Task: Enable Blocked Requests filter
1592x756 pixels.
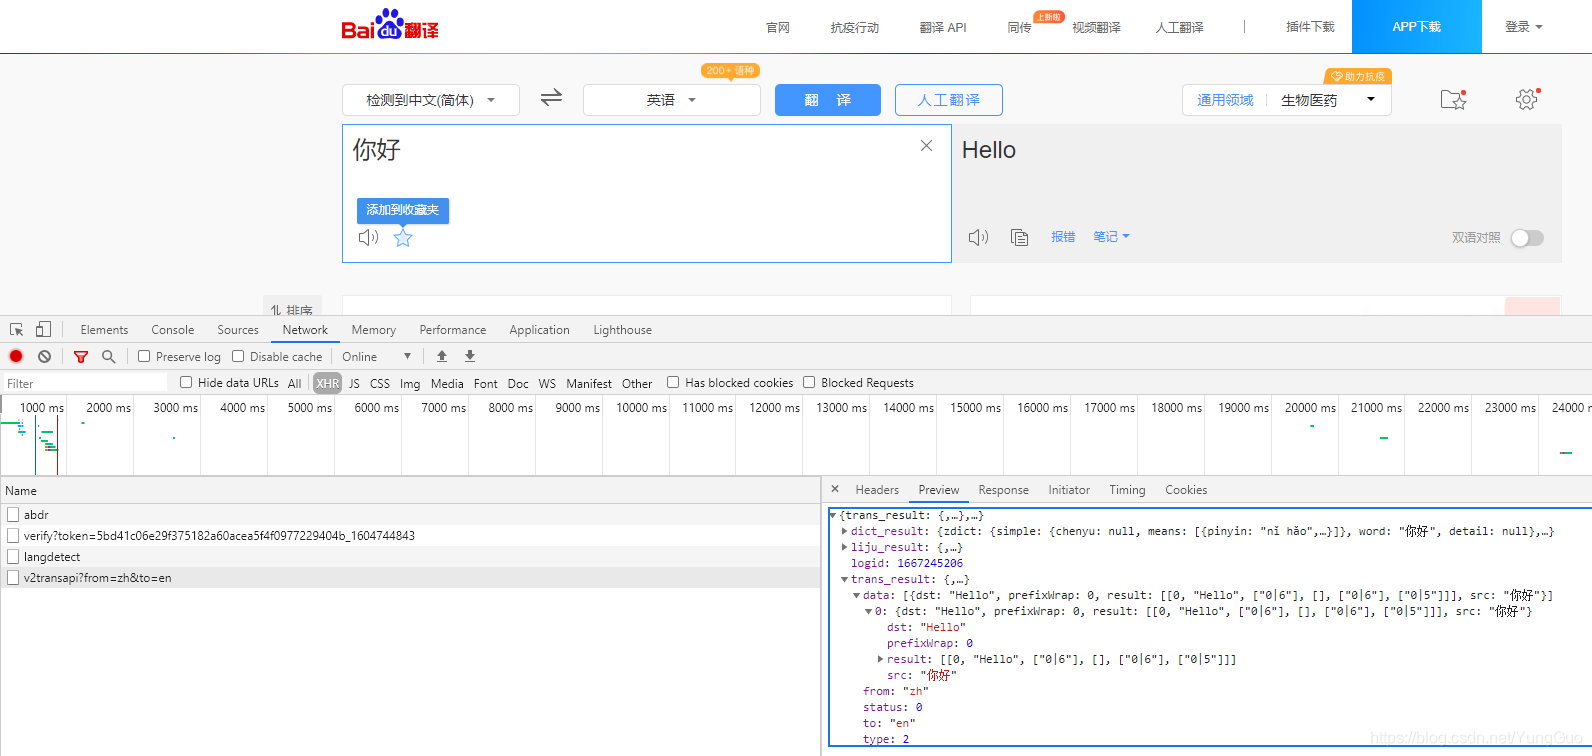Action: click(809, 382)
